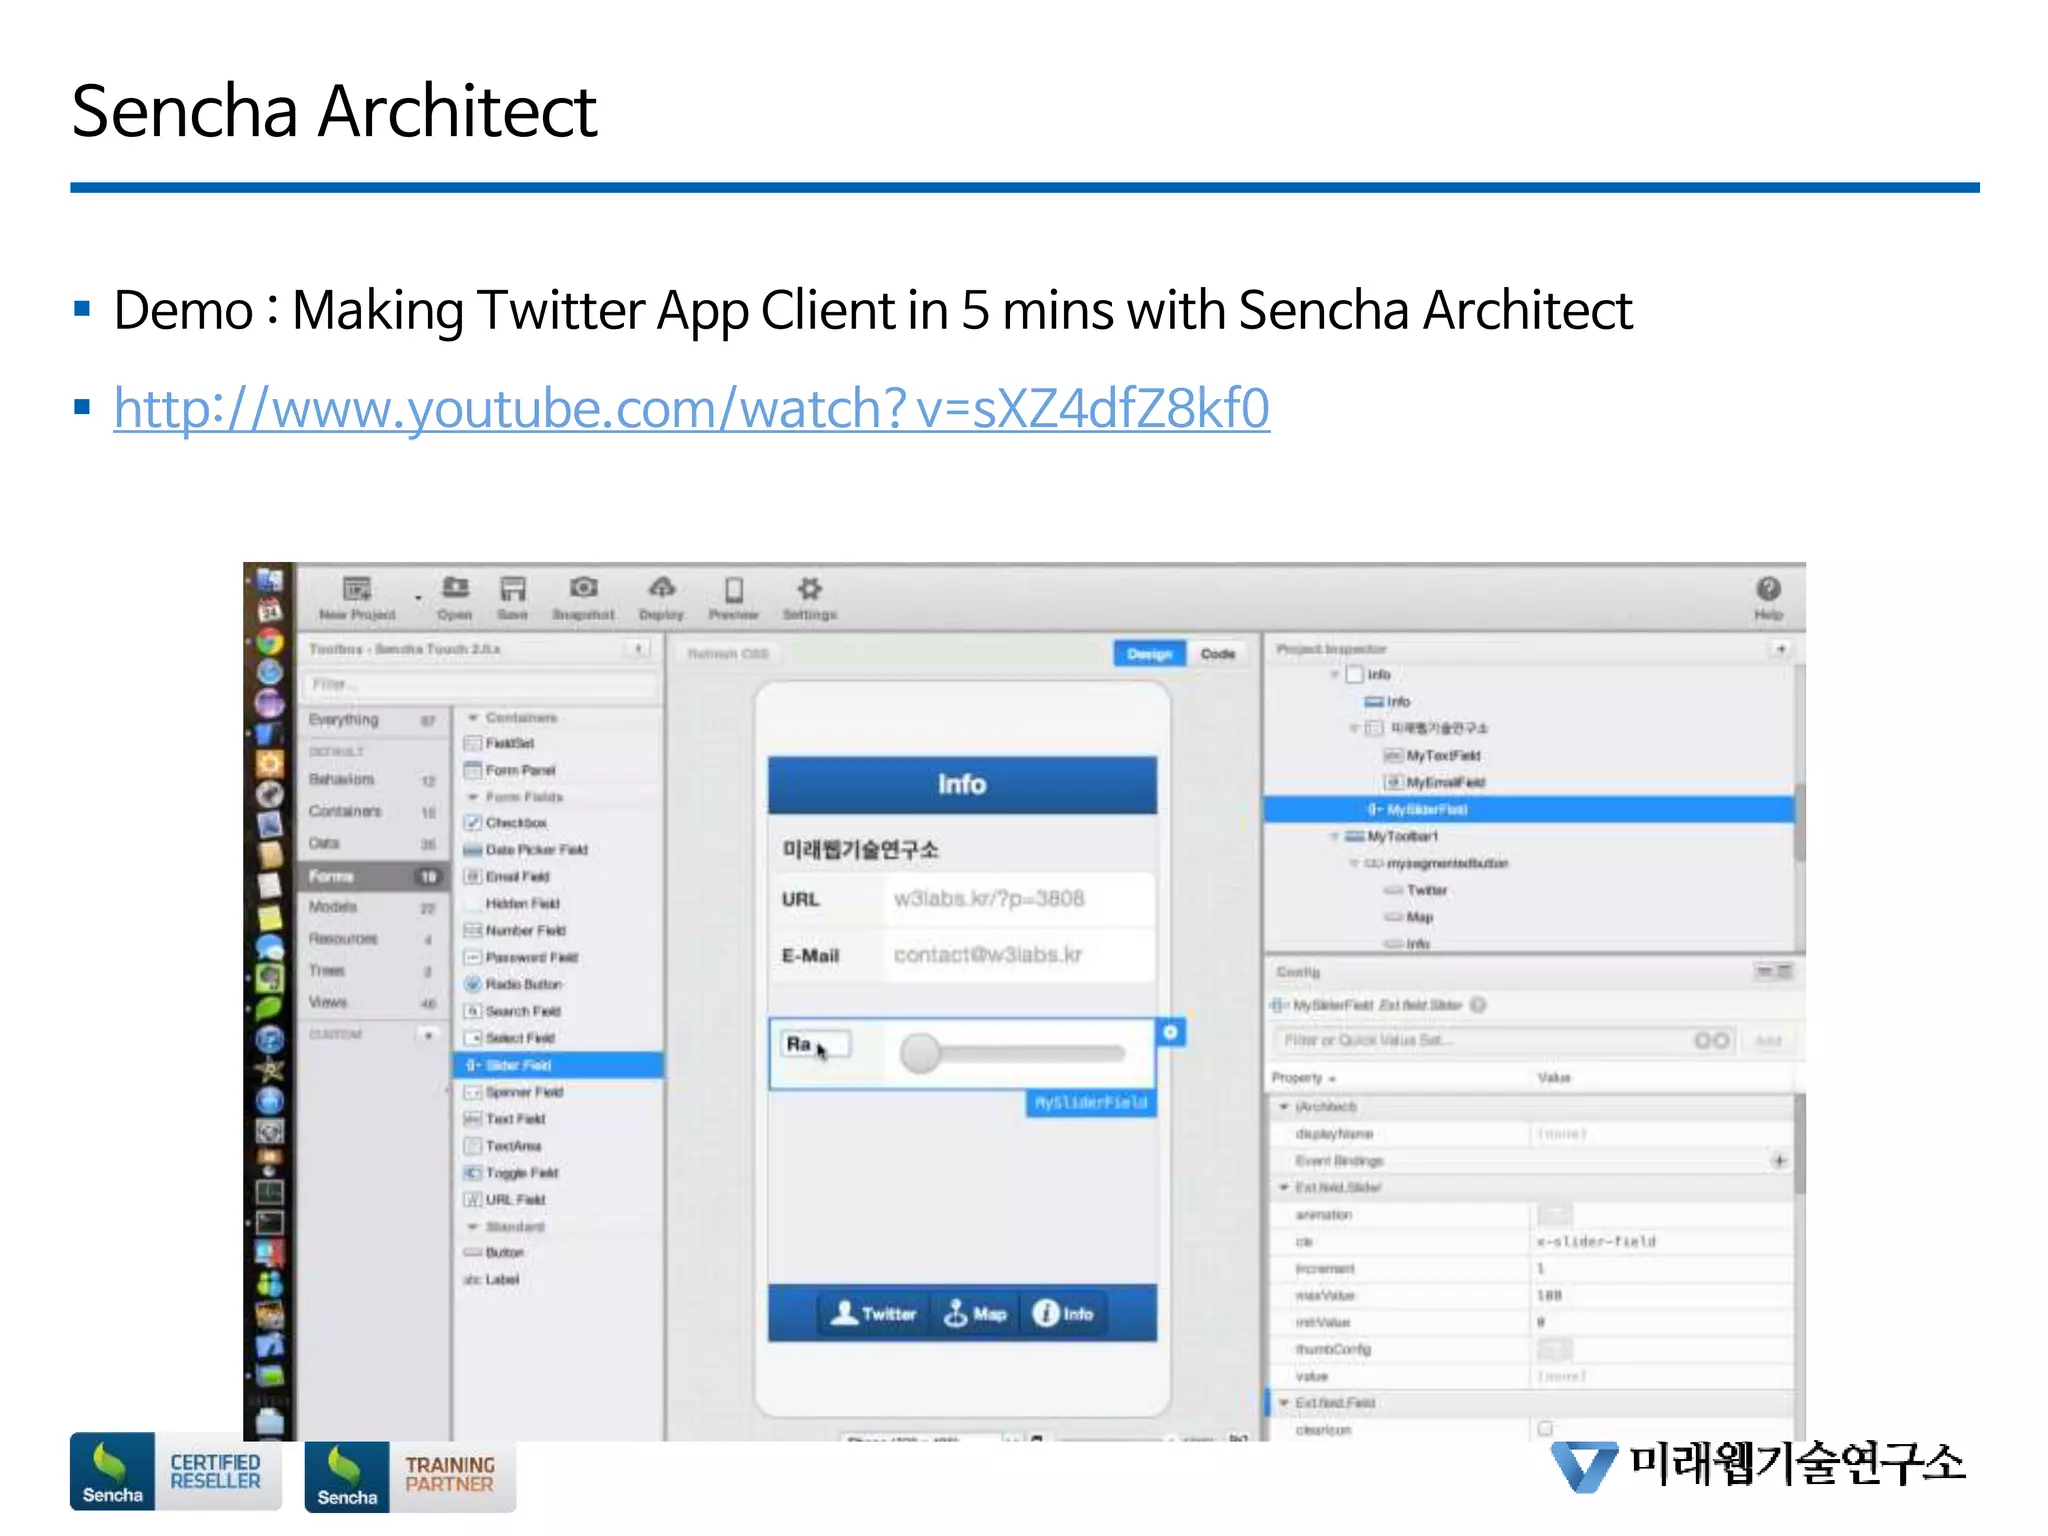This screenshot has width=2048, height=1536.
Task: Collapse the Containers group in toolbox list
Action: (473, 718)
